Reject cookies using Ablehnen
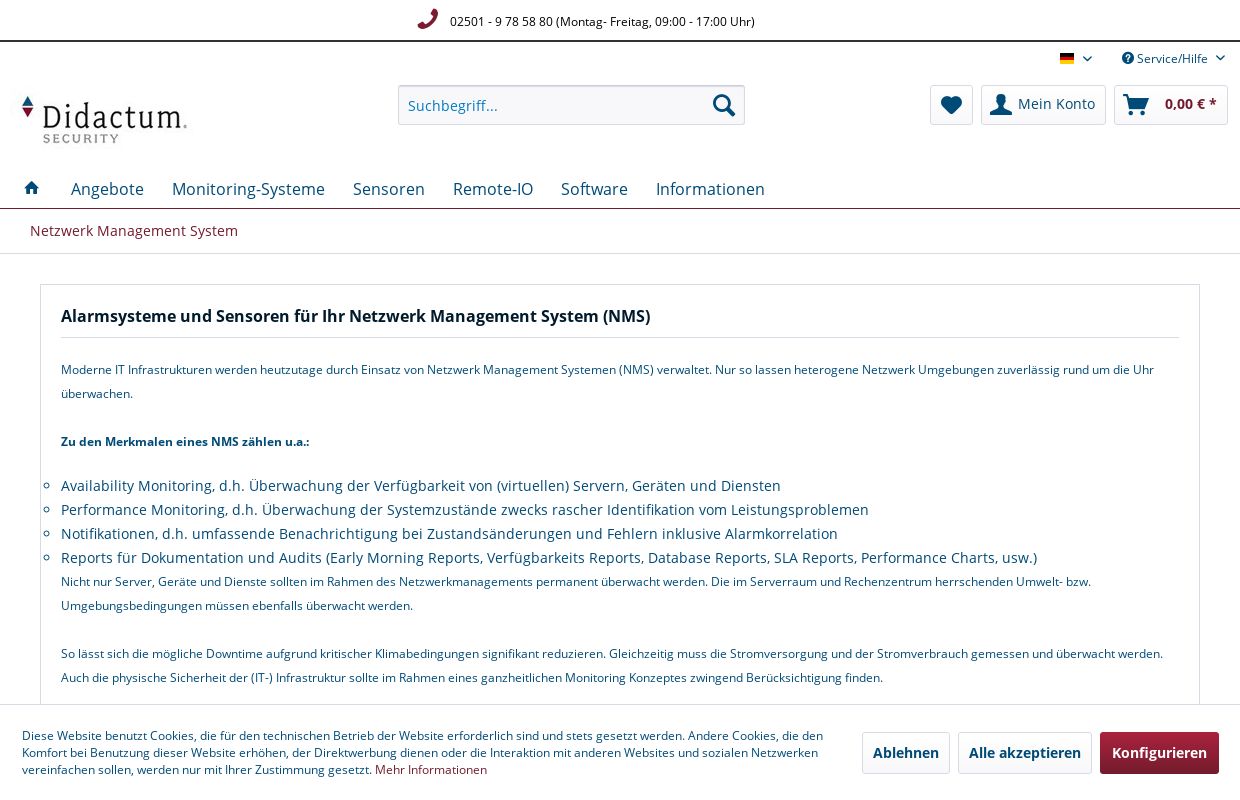This screenshot has width=1240, height=800. point(905,753)
